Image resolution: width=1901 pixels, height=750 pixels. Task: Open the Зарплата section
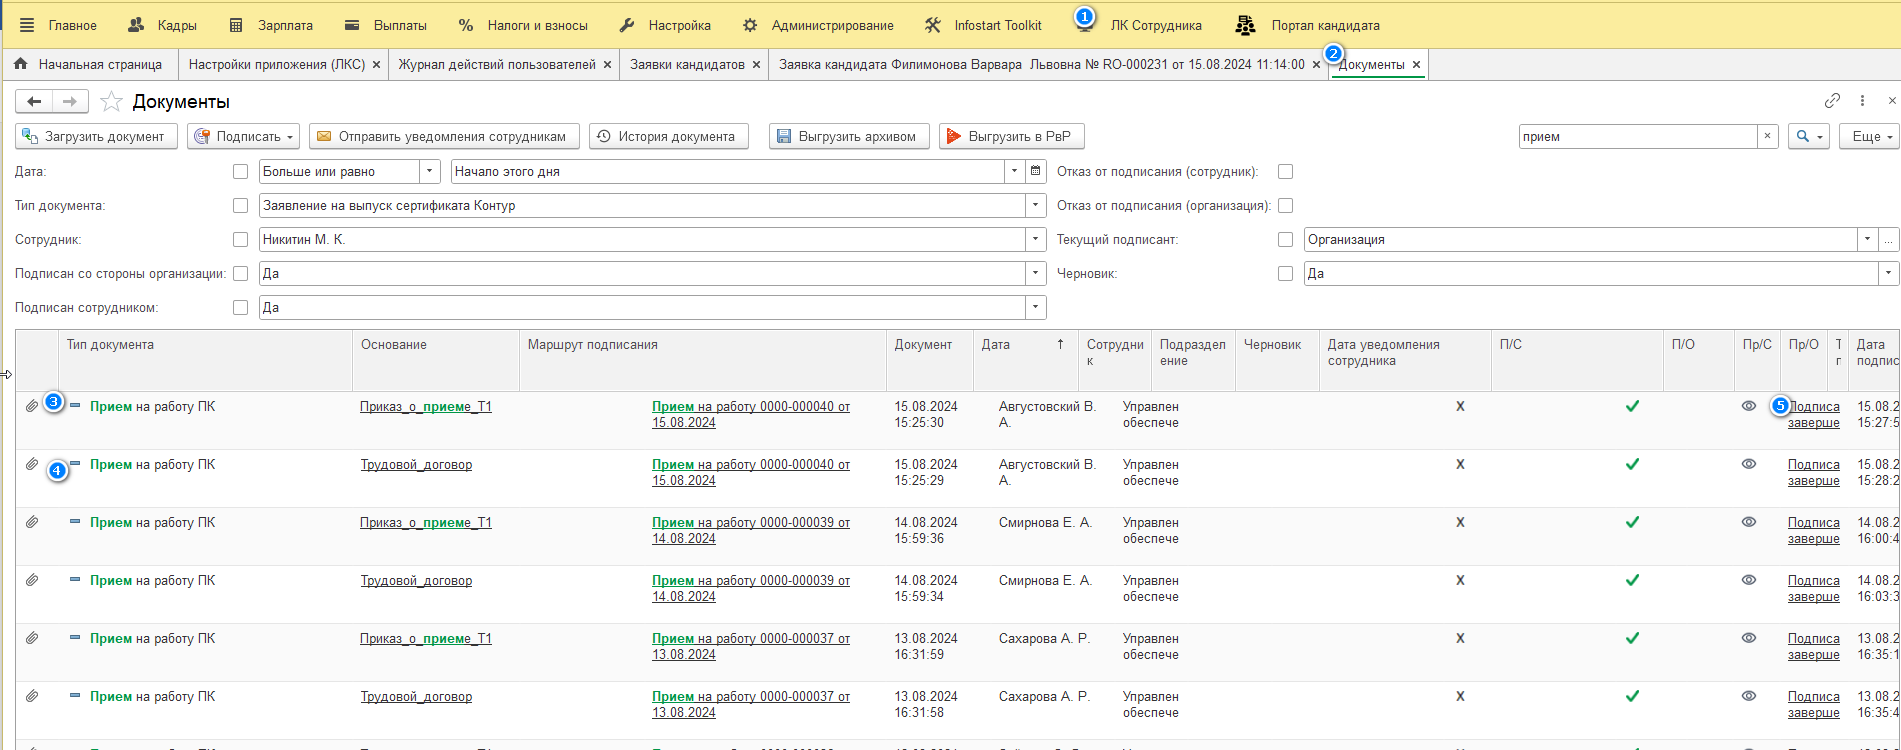pos(271,25)
